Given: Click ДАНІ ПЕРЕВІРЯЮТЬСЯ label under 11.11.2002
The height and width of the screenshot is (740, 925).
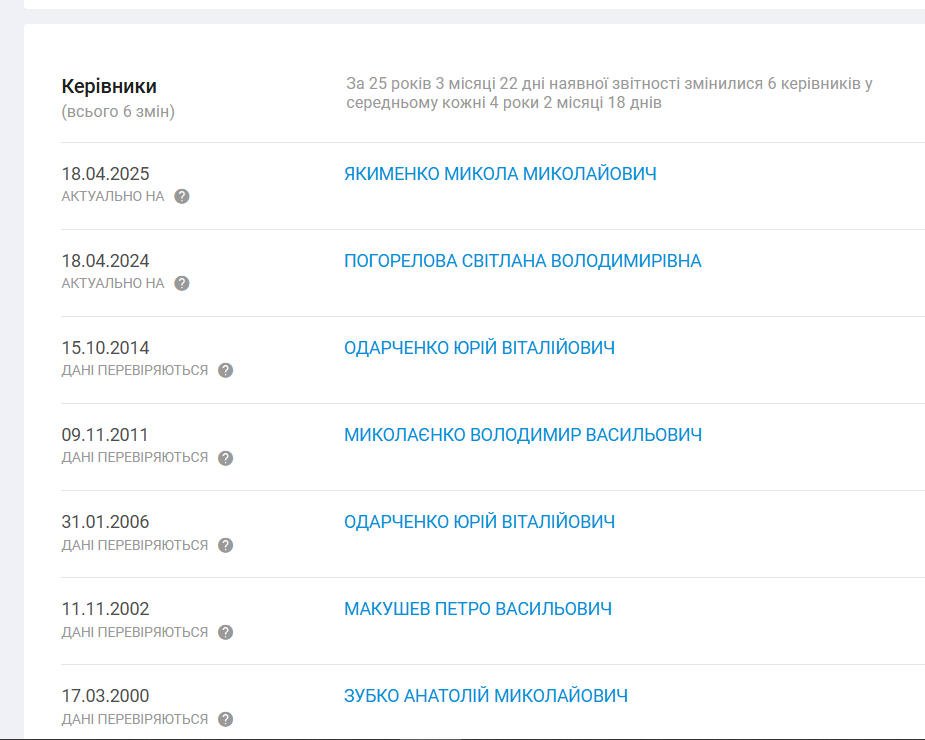Looking at the screenshot, I should 135,632.
